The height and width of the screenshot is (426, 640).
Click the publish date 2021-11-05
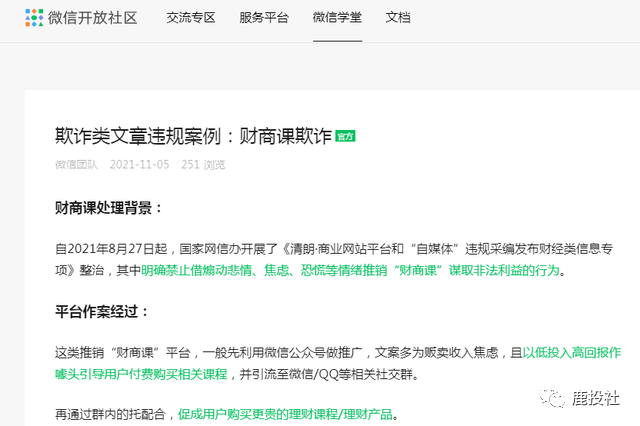(x=139, y=164)
